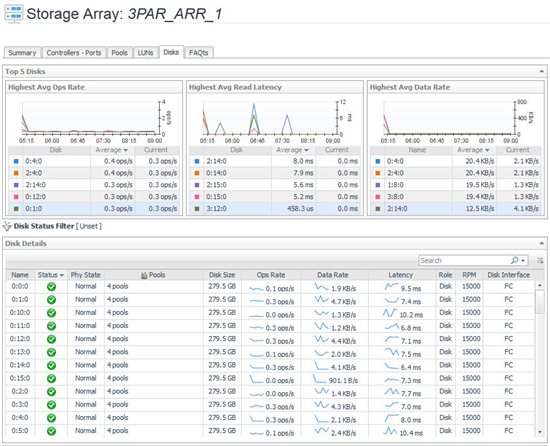Click green status icon for disk 0:0:0
Viewport: 550px width, 446px height.
52,287
